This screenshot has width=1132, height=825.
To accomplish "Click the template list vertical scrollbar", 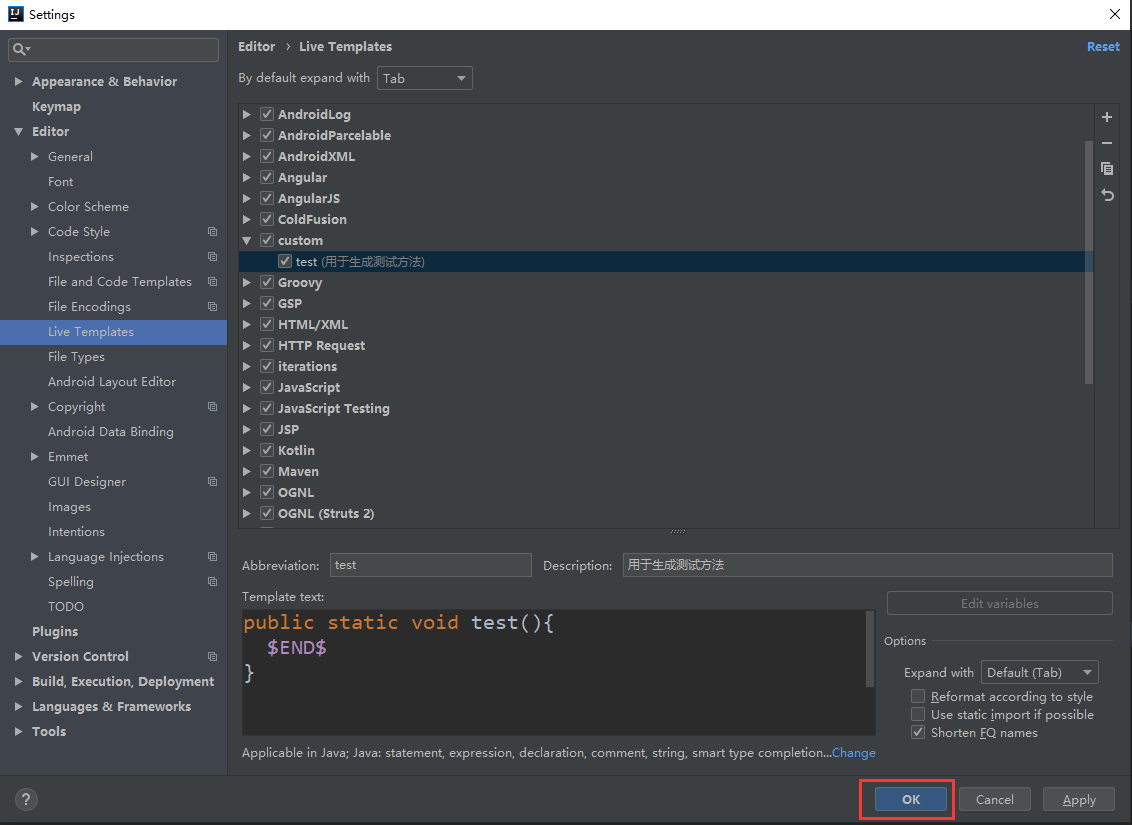I will pos(1089,262).
